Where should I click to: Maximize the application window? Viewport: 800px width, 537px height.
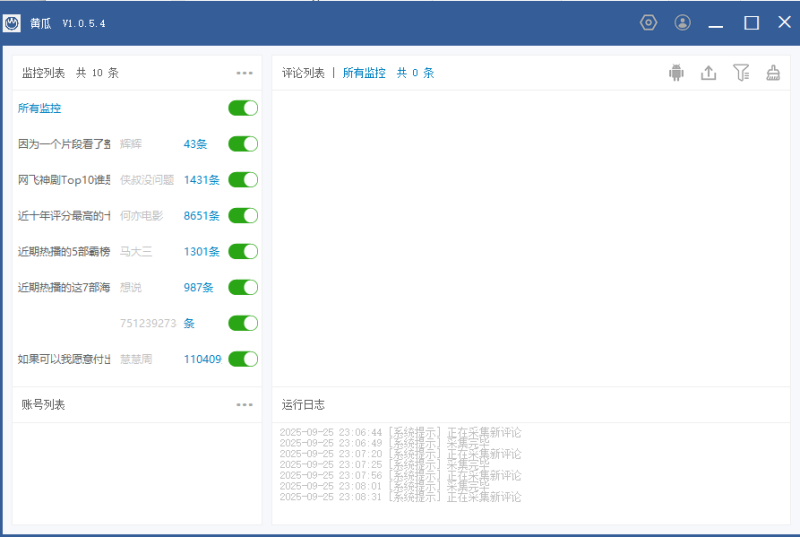pyautogui.click(x=751, y=23)
